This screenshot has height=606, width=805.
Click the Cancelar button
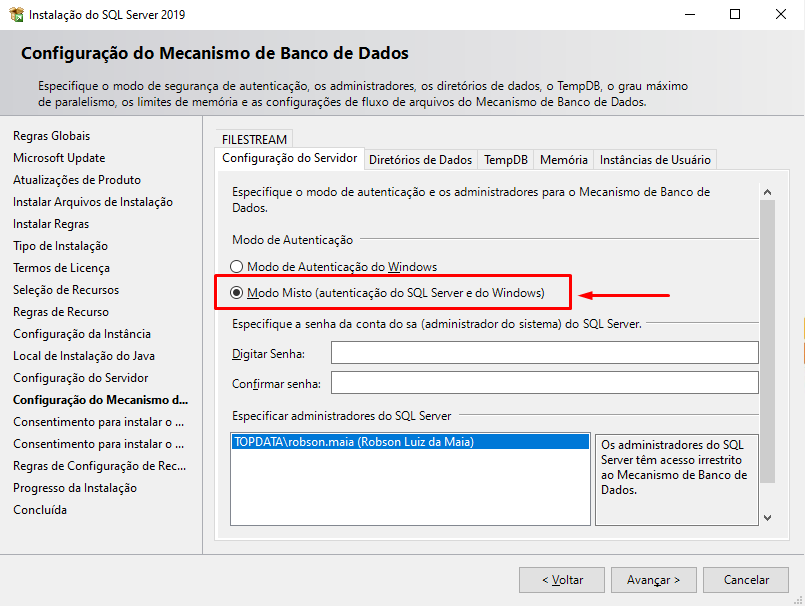[746, 580]
